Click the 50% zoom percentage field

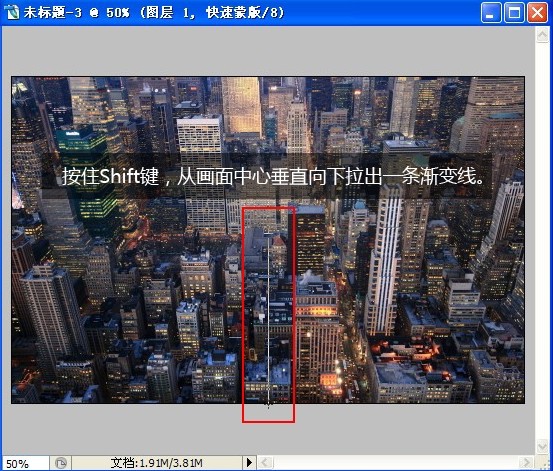(25, 463)
